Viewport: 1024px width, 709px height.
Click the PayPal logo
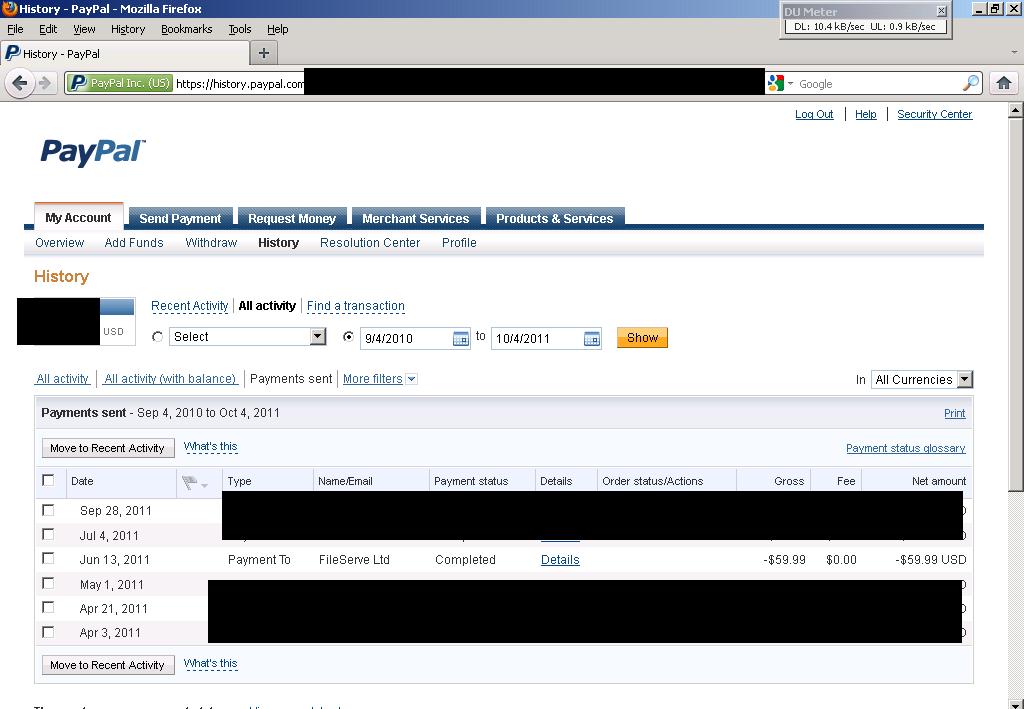[93, 152]
